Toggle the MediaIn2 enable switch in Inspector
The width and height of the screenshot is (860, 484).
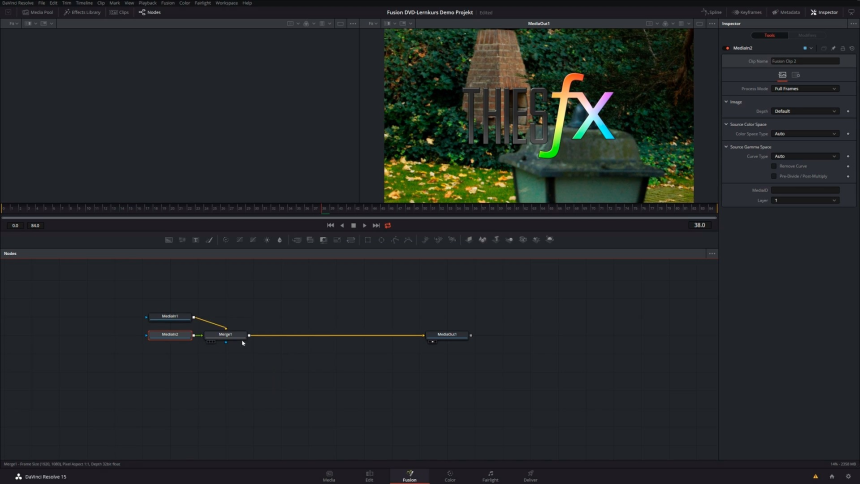click(727, 48)
